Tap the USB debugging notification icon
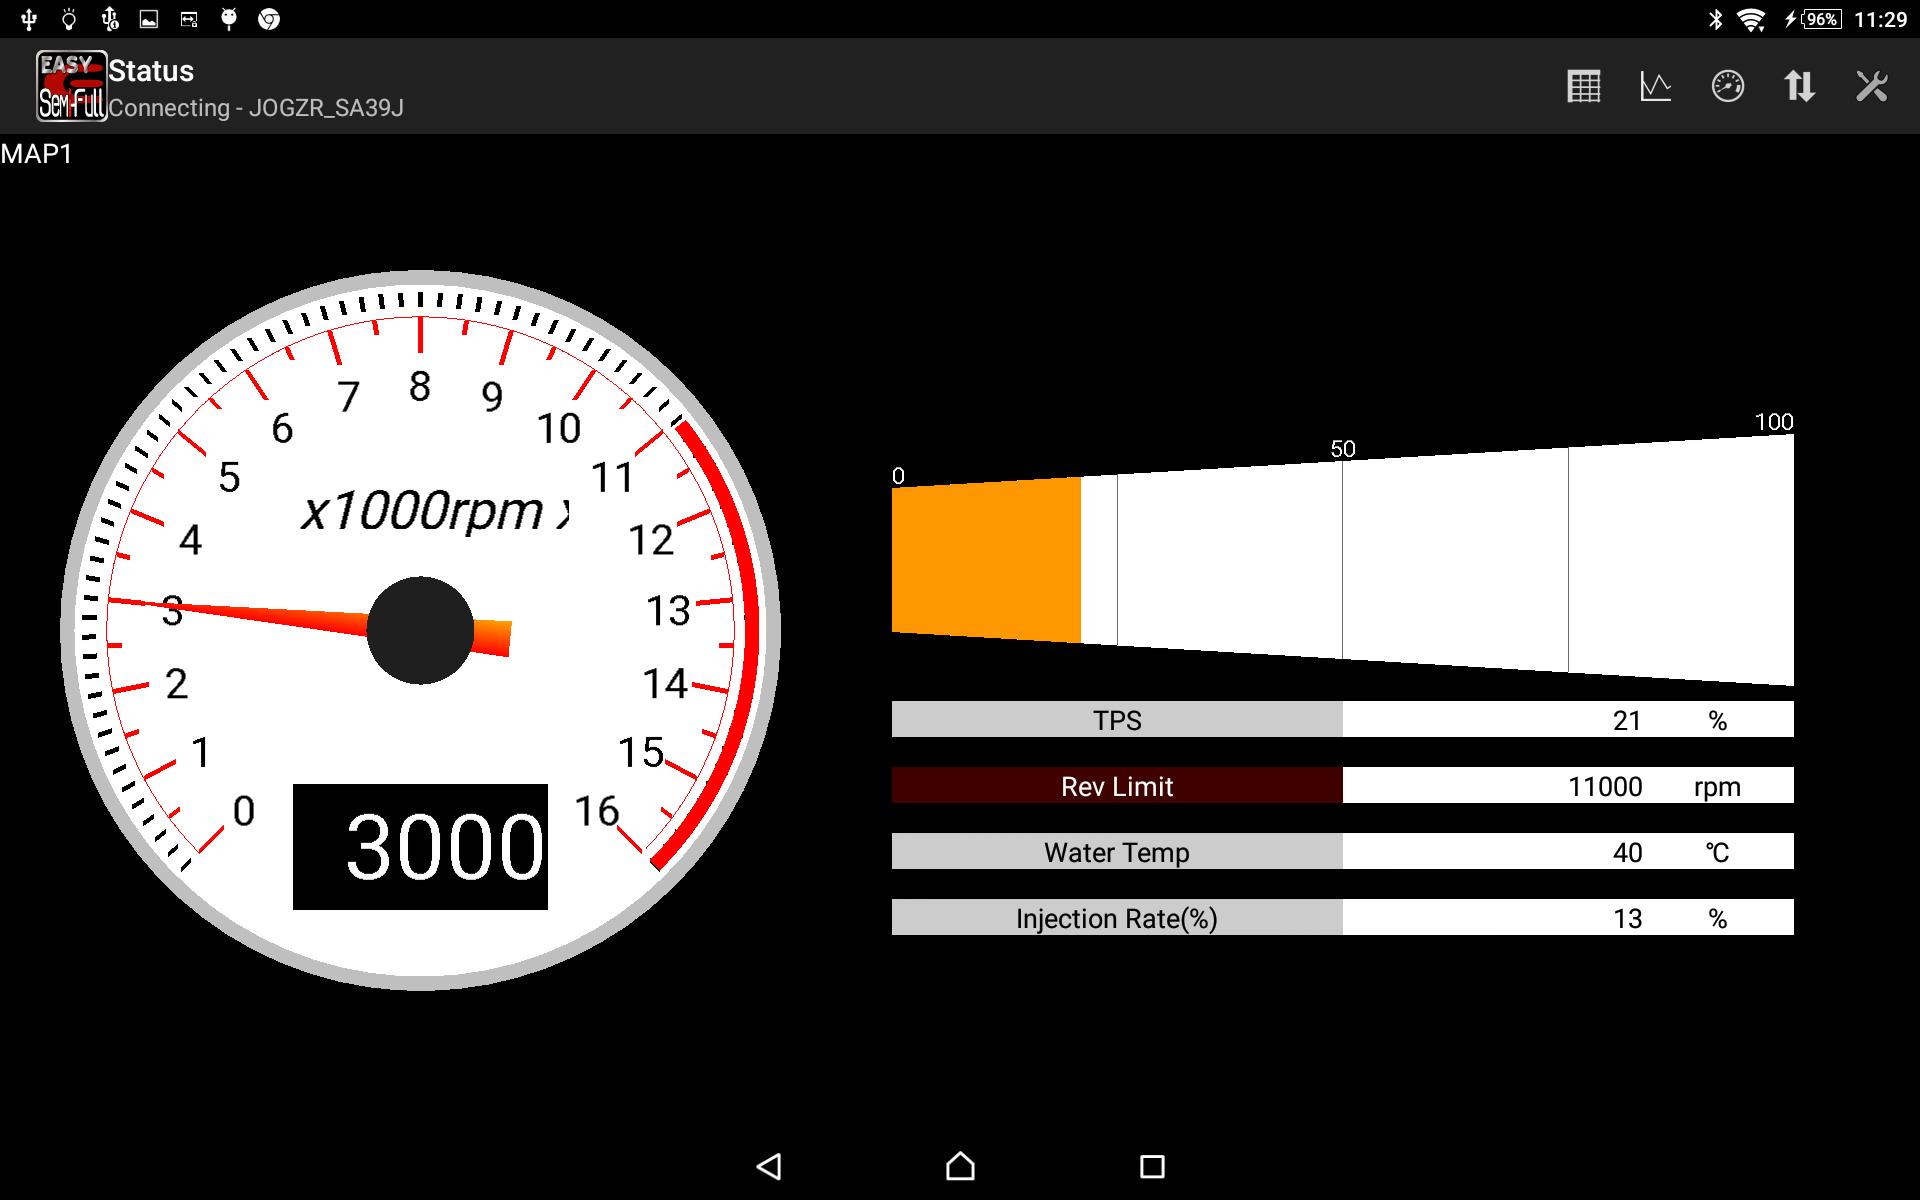Viewport: 1920px width, 1200px height. click(110, 19)
